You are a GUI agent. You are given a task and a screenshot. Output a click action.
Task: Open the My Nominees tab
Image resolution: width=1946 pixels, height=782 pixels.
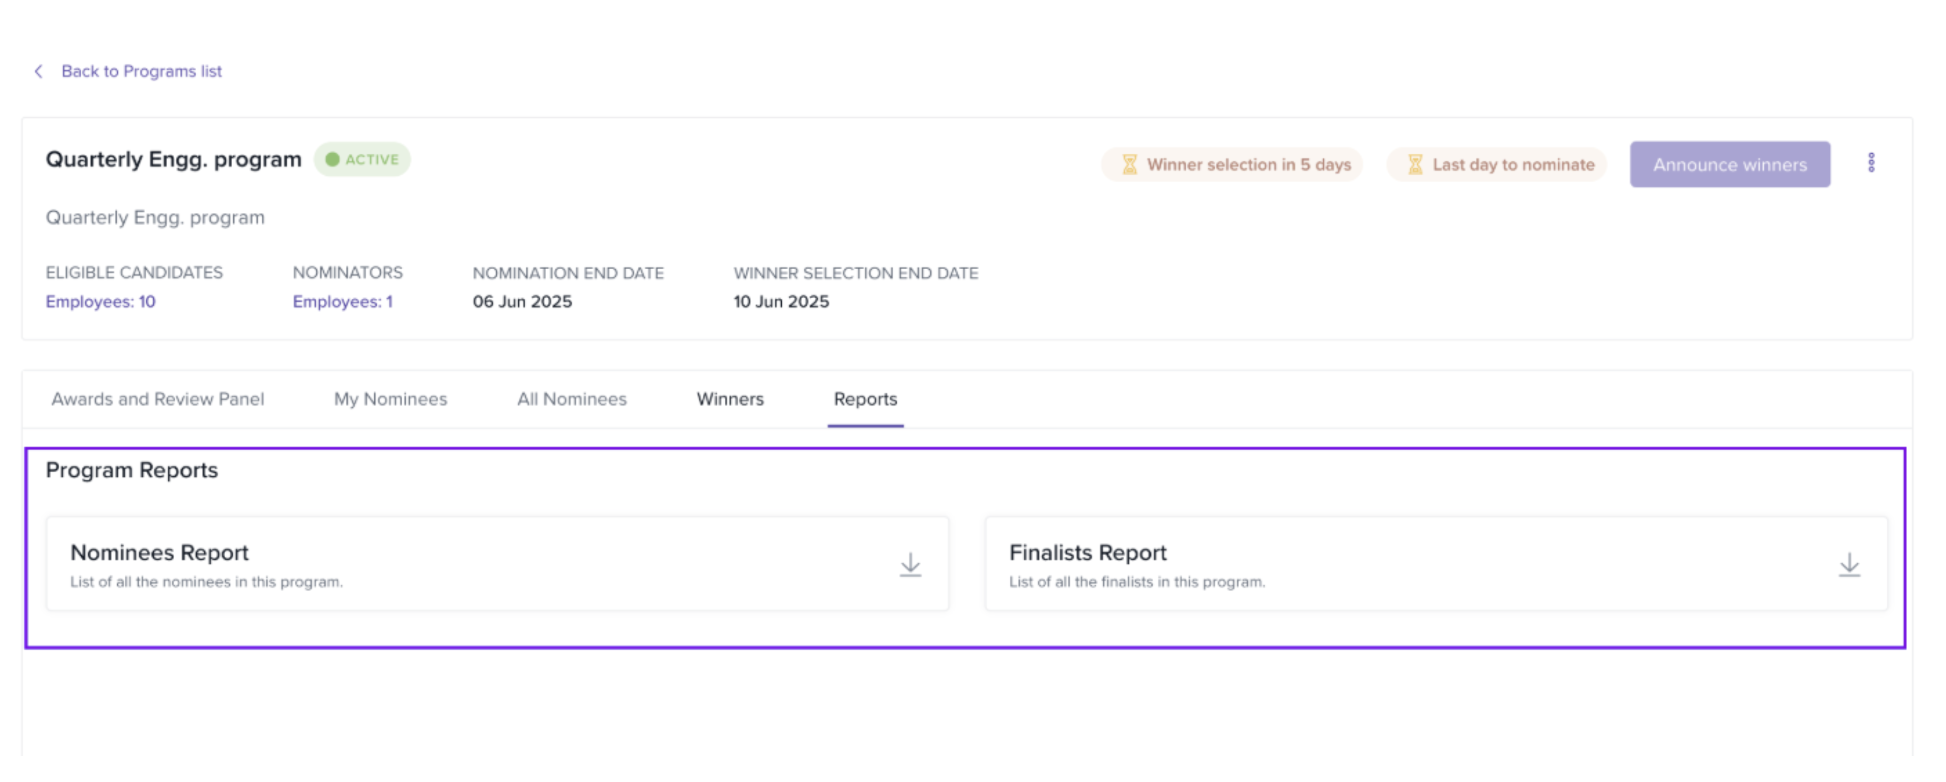390,399
